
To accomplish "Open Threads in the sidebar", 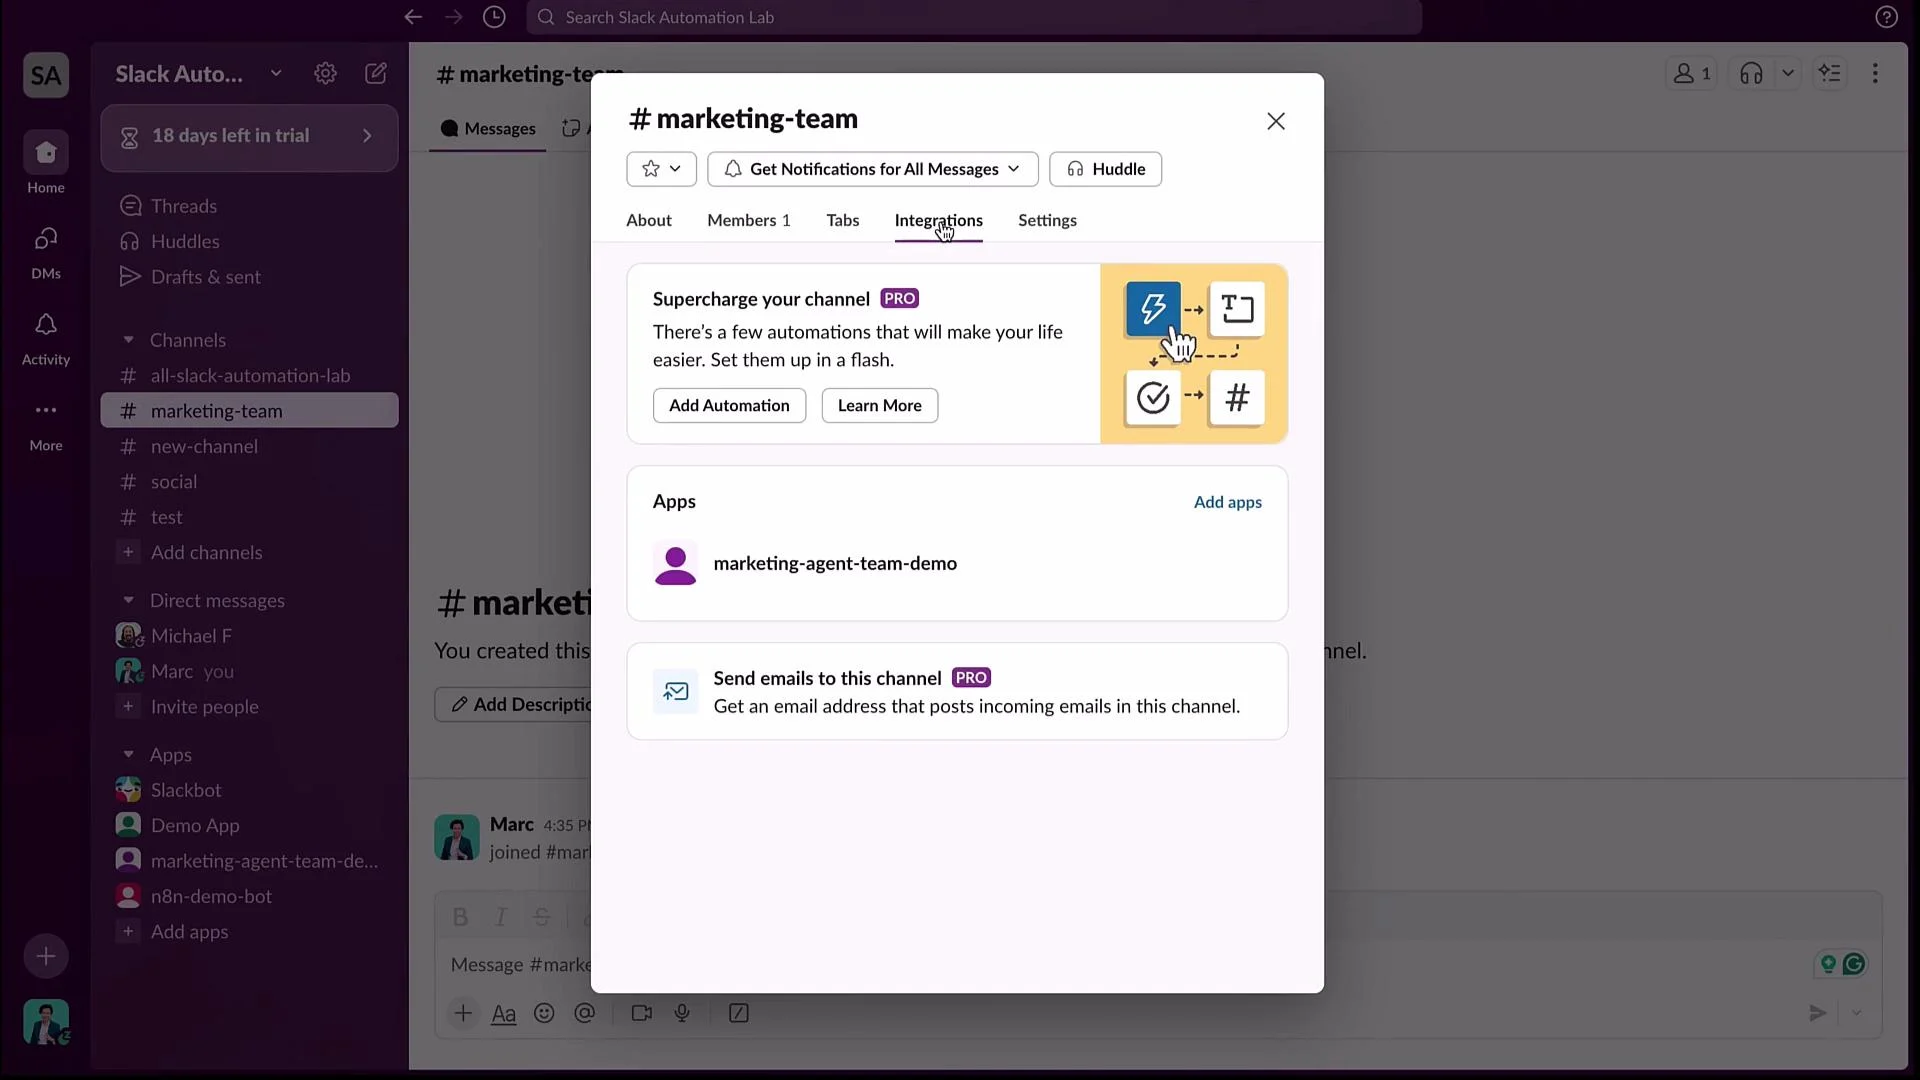I will 249,206.
